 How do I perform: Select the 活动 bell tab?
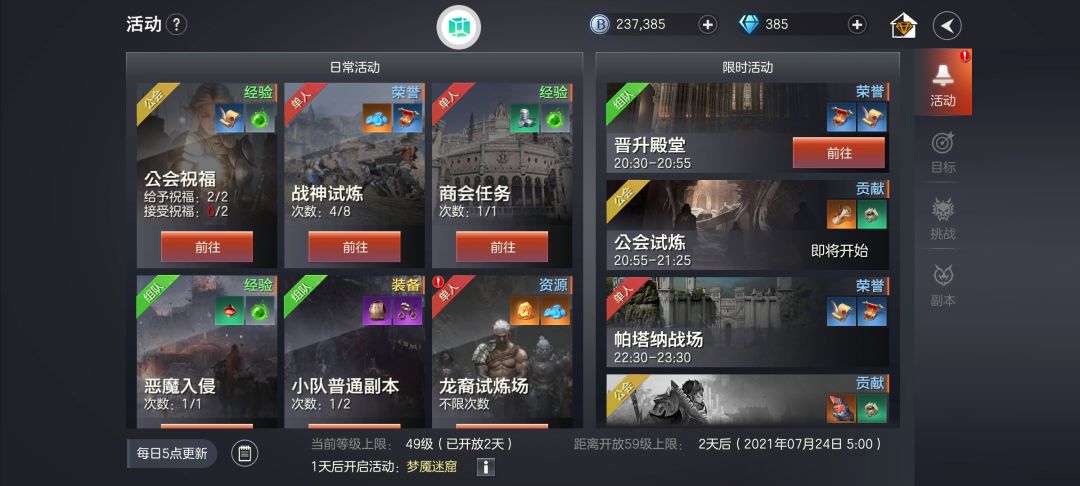[x=943, y=83]
